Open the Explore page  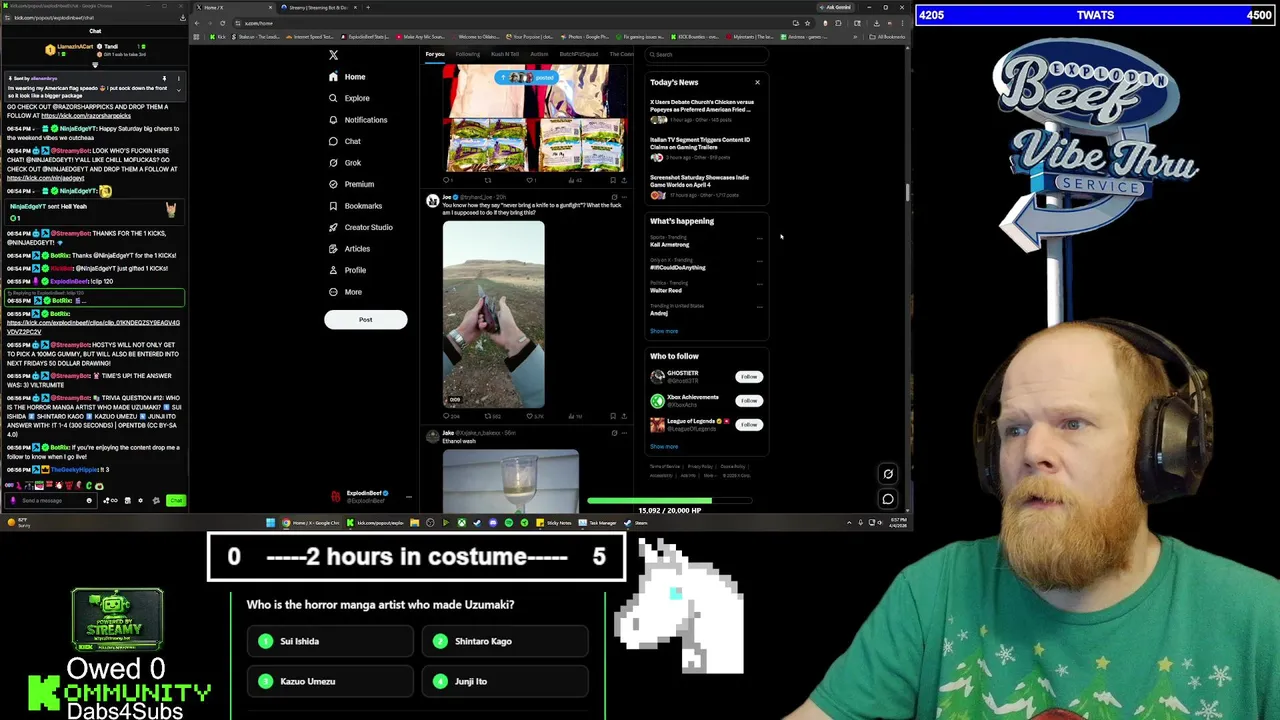[x=349, y=98]
